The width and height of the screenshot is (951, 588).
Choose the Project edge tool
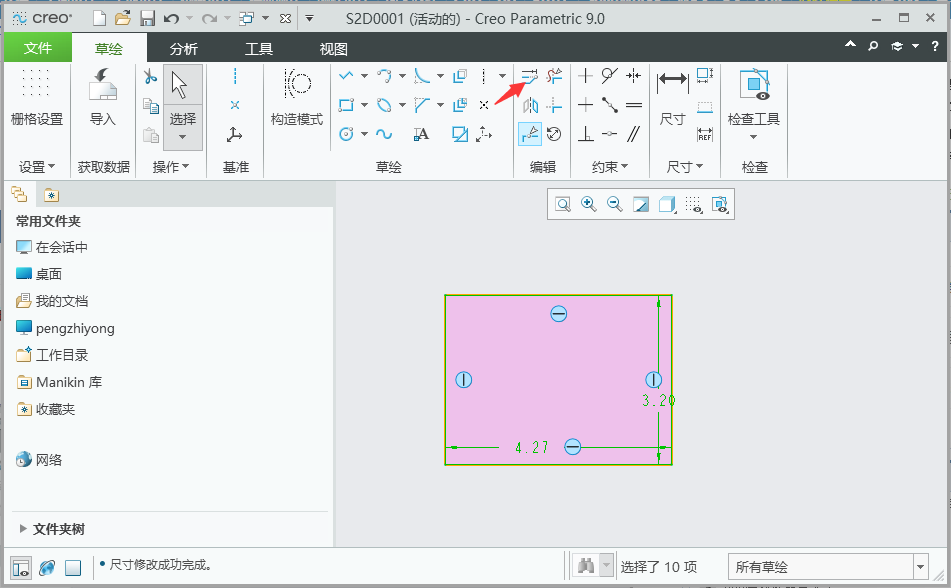(460, 134)
